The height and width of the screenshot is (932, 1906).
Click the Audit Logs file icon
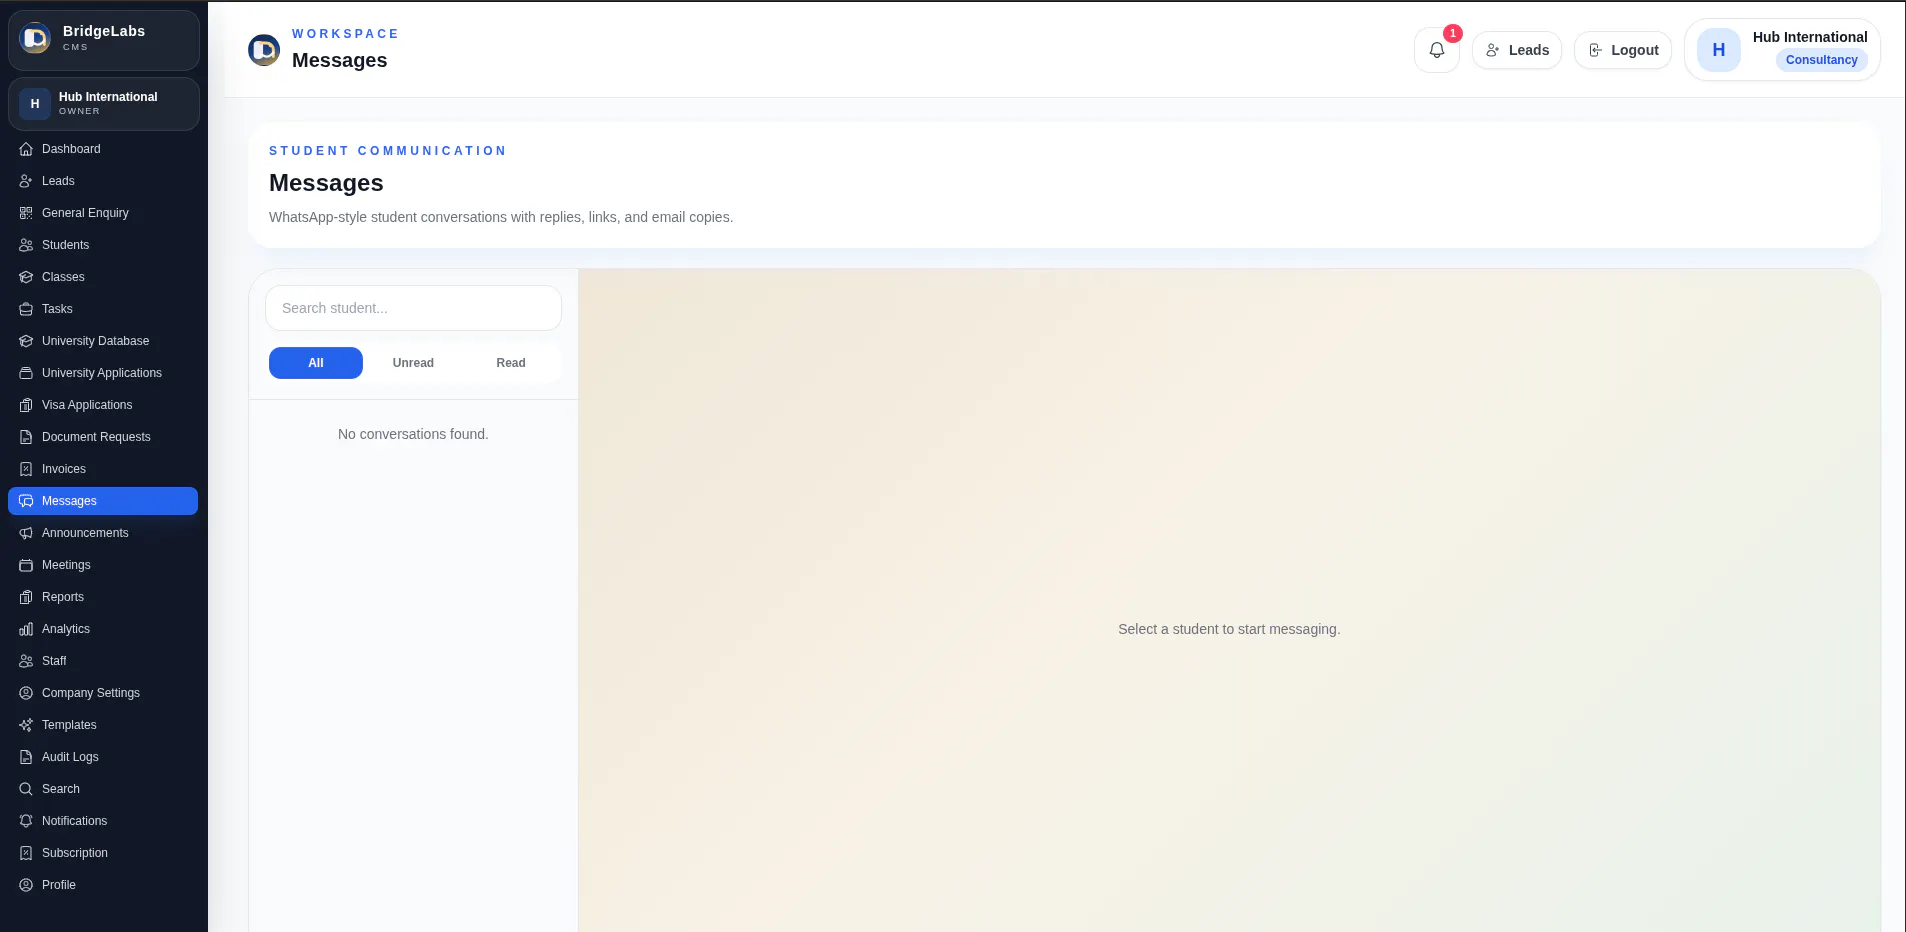[x=26, y=757]
